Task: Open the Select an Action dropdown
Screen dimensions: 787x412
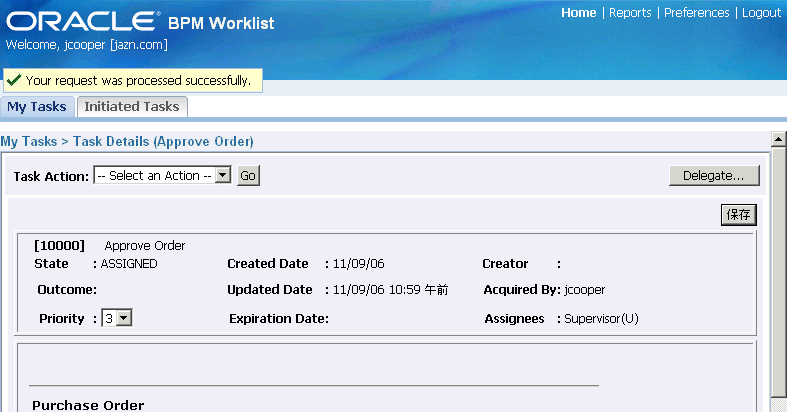Action: coord(162,176)
